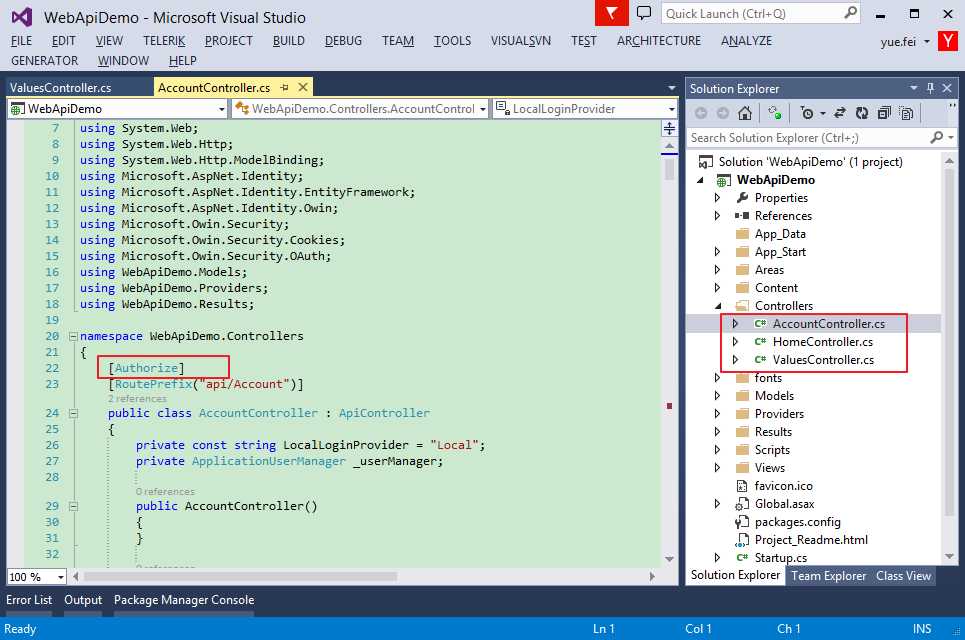
Task: Open the class navigation dropdown
Action: (483, 109)
